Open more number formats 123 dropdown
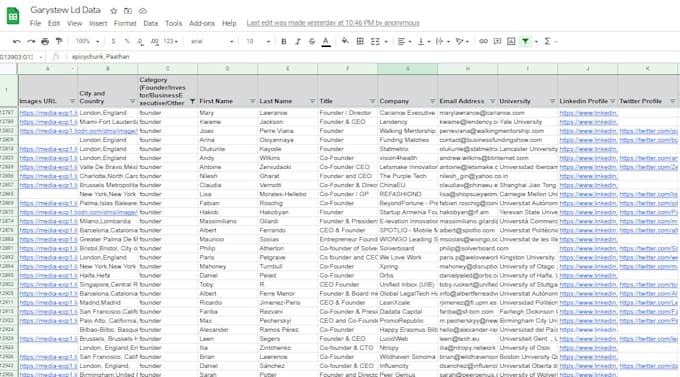The height and width of the screenshot is (377, 680). 170,41
